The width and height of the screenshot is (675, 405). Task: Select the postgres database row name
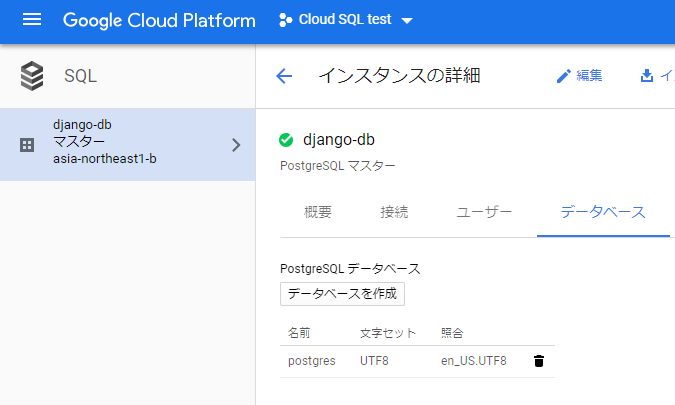(312, 361)
